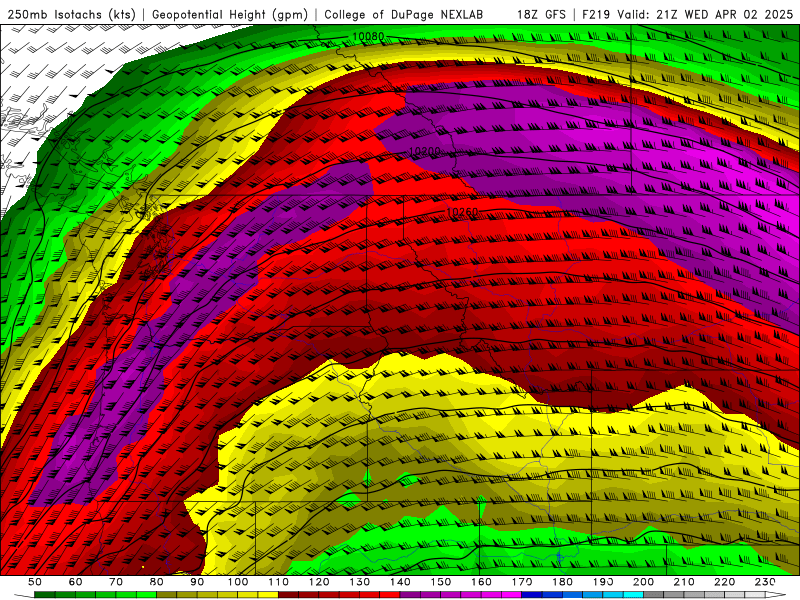Click the 180 value on the legend
The image size is (800, 600).
[562, 582]
